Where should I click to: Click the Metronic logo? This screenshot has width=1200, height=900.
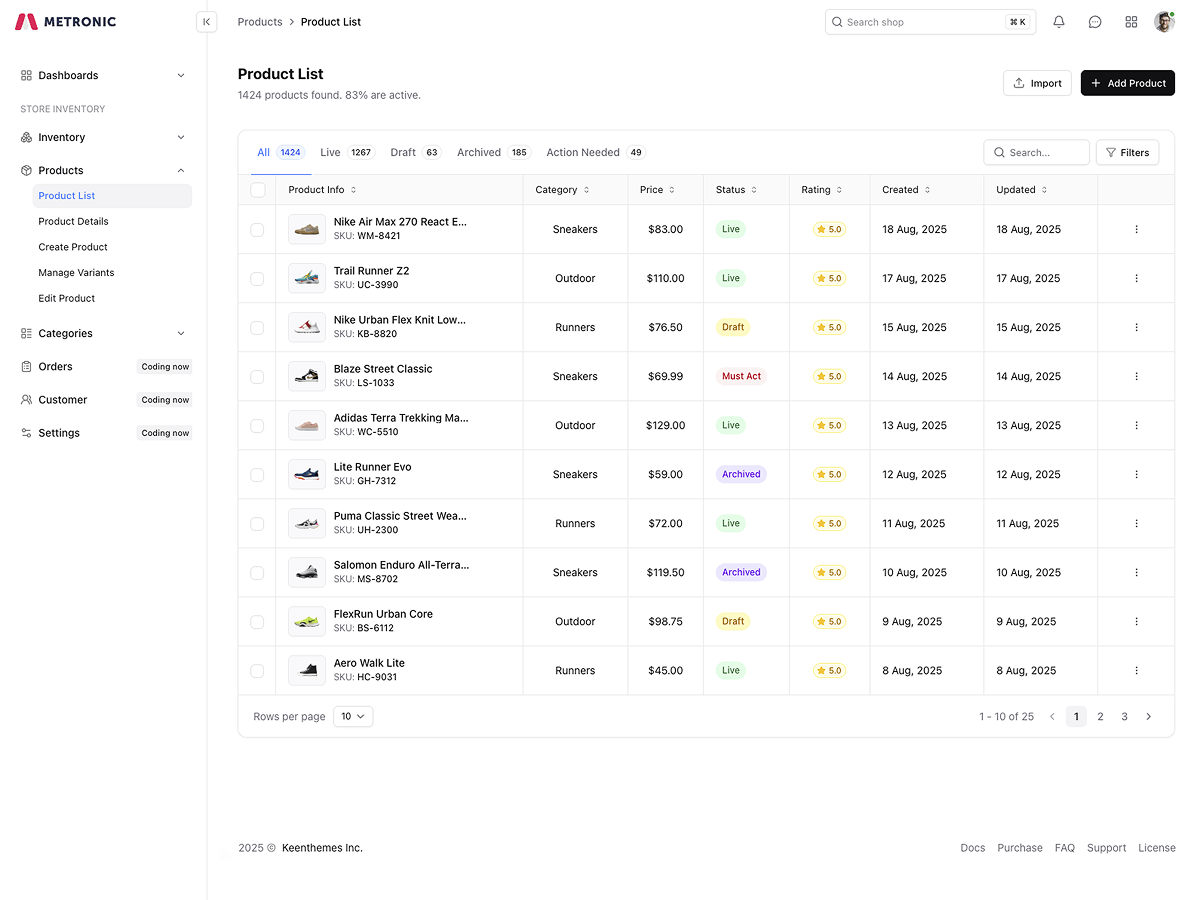click(x=66, y=22)
